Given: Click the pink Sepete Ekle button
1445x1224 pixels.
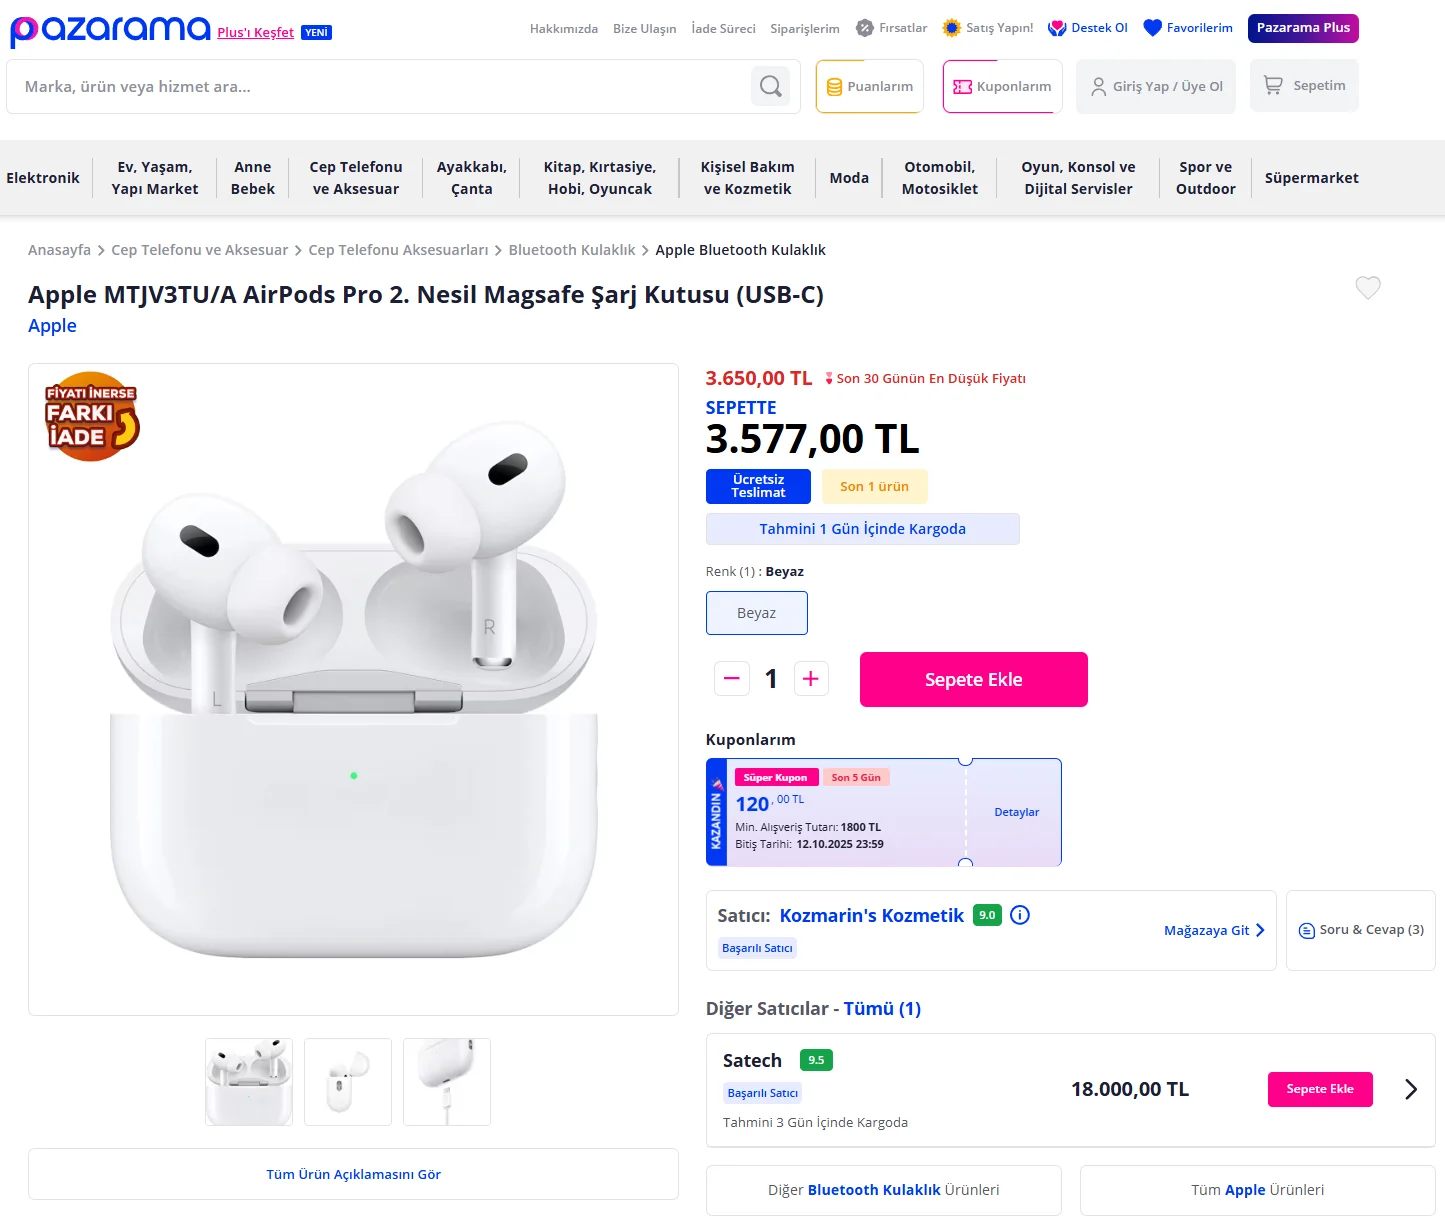Looking at the screenshot, I should (973, 680).
